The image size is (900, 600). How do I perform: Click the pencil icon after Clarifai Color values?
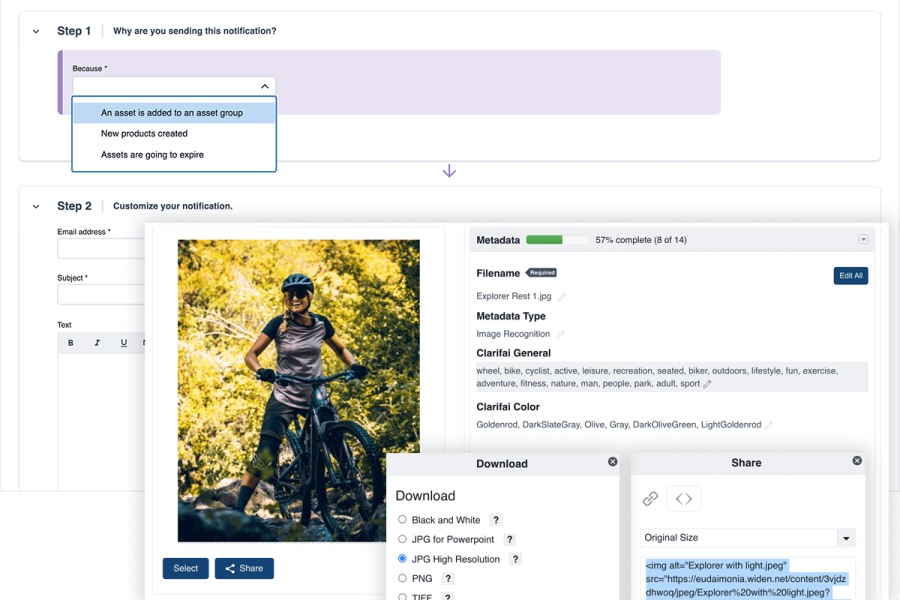click(x=770, y=425)
